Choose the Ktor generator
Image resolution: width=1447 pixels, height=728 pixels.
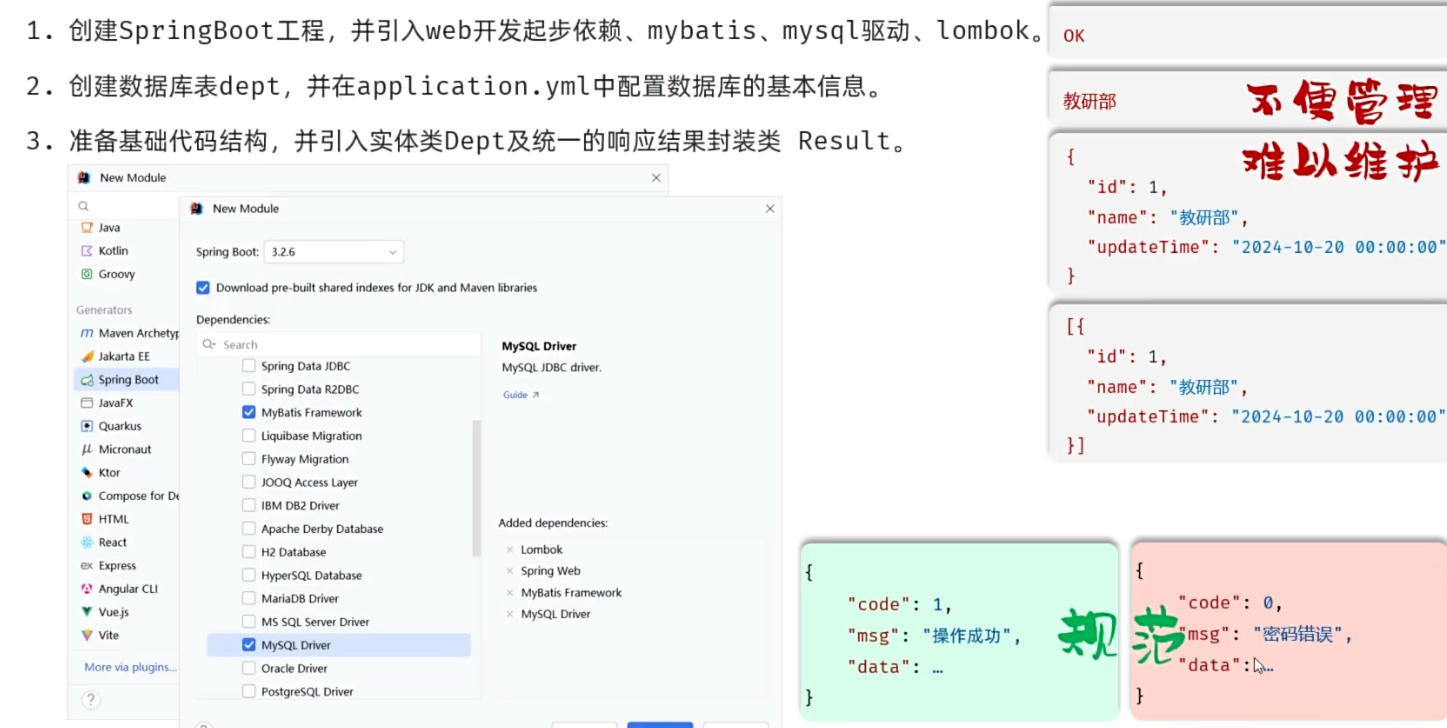(x=100, y=473)
